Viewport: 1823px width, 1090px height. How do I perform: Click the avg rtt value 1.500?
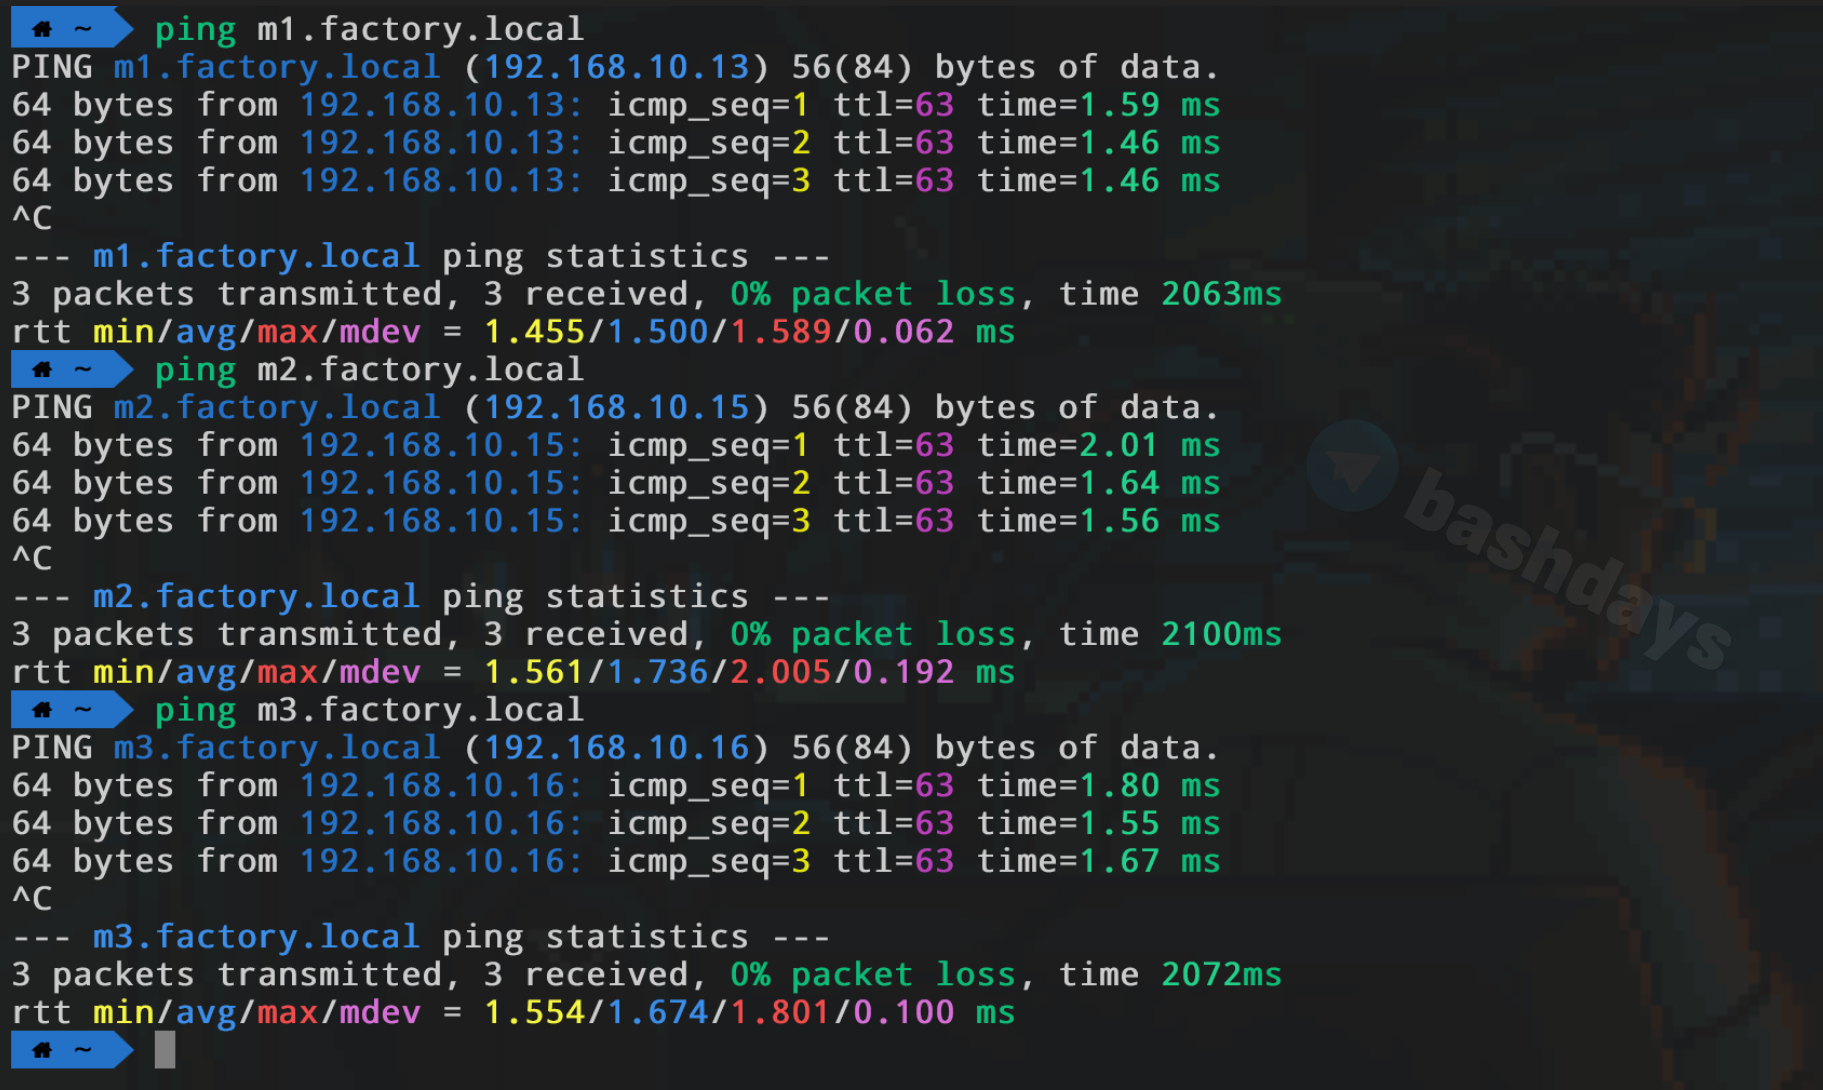coord(657,332)
